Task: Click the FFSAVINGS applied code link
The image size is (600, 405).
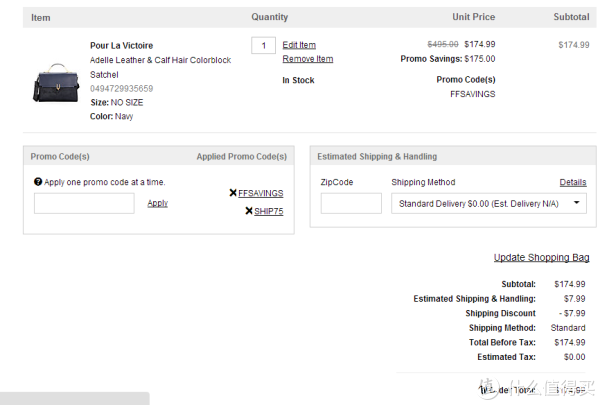Action: click(x=261, y=193)
